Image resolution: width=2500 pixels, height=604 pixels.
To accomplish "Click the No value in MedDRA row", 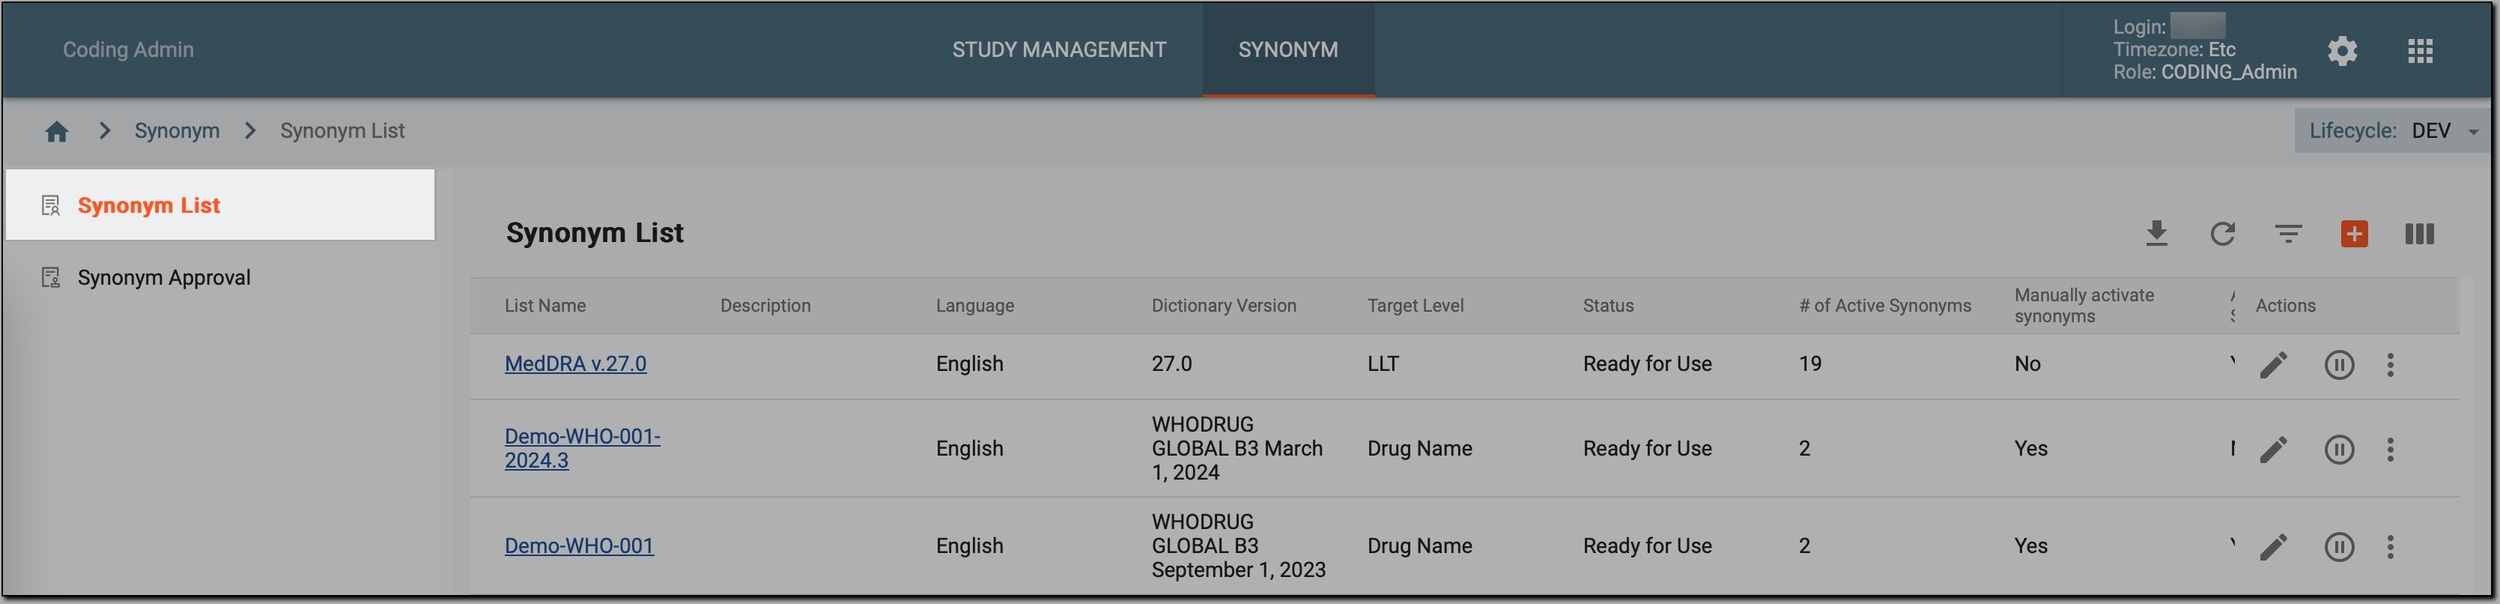I will pyautogui.click(x=2027, y=364).
